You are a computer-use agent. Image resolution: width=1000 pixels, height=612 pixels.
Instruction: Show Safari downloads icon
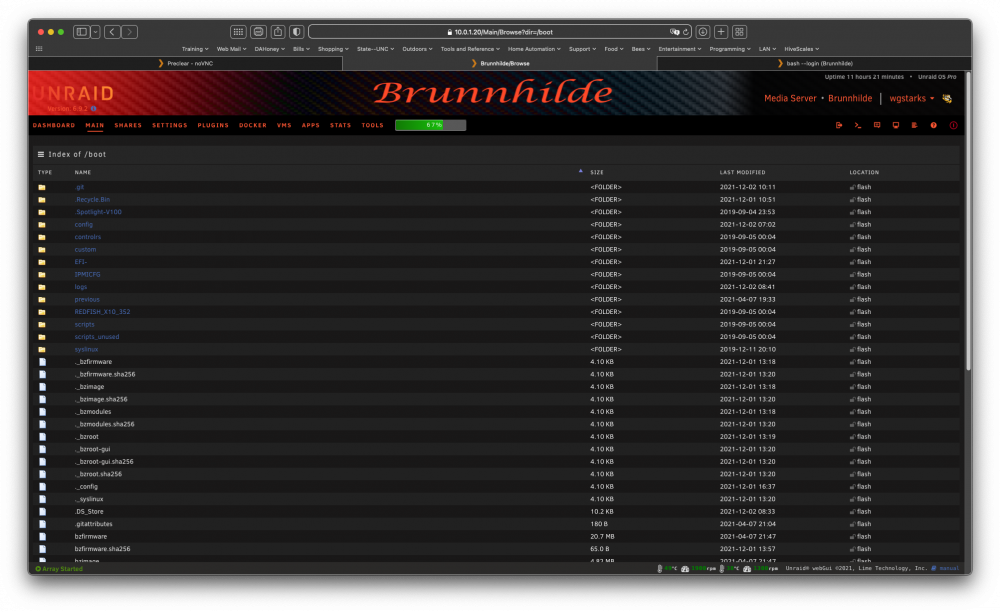pyautogui.click(x=703, y=32)
